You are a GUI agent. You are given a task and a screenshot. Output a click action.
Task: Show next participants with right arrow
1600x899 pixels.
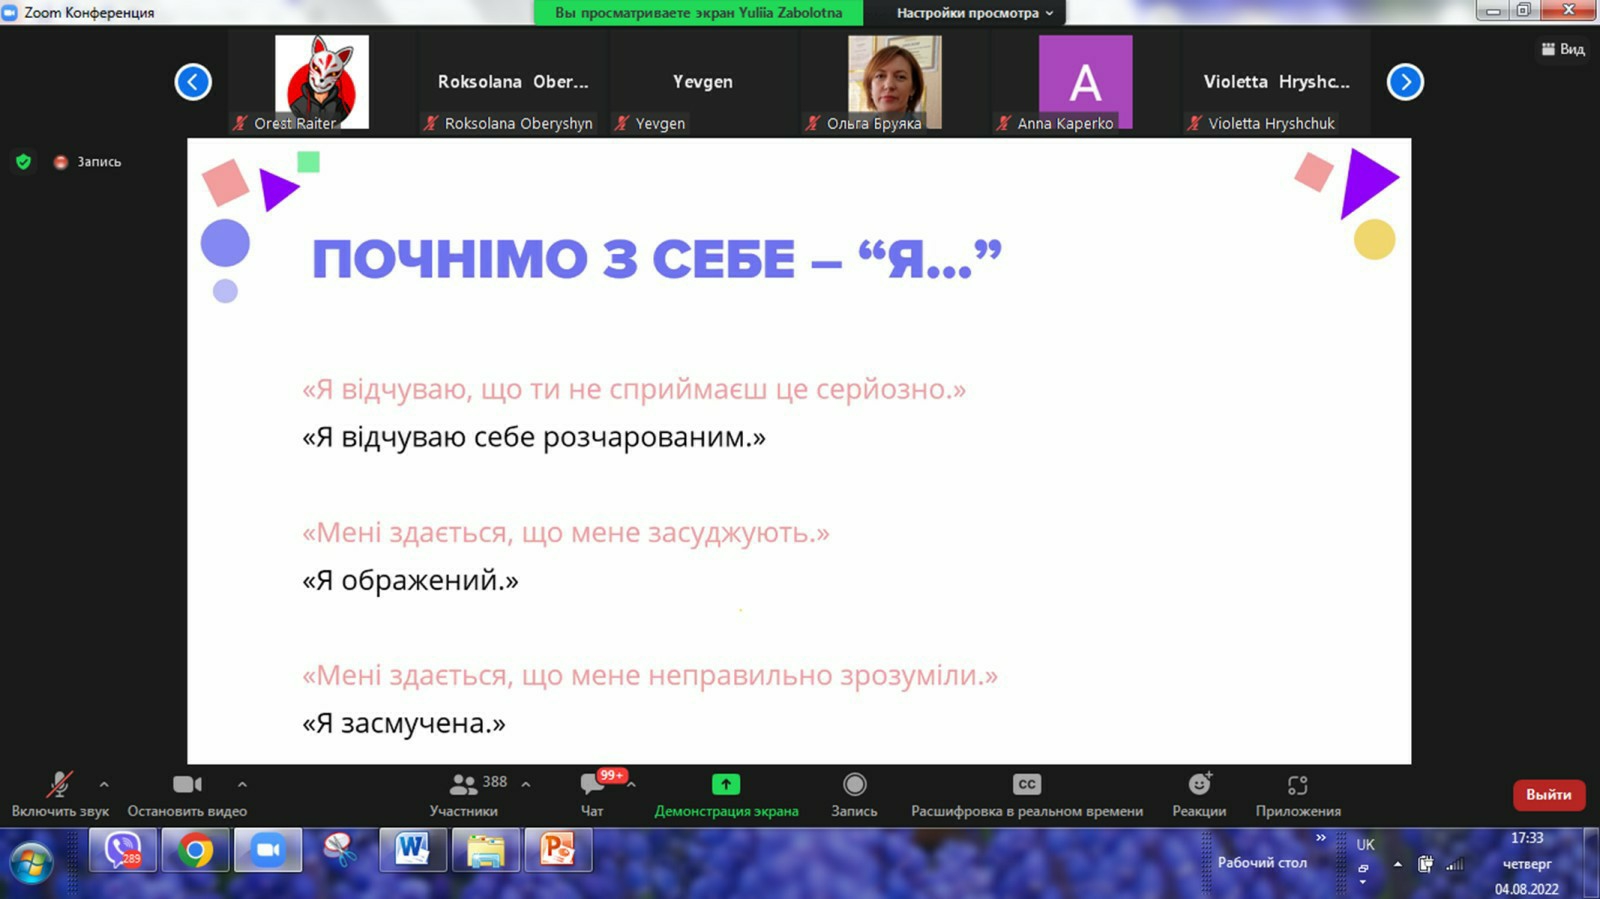(x=1405, y=82)
